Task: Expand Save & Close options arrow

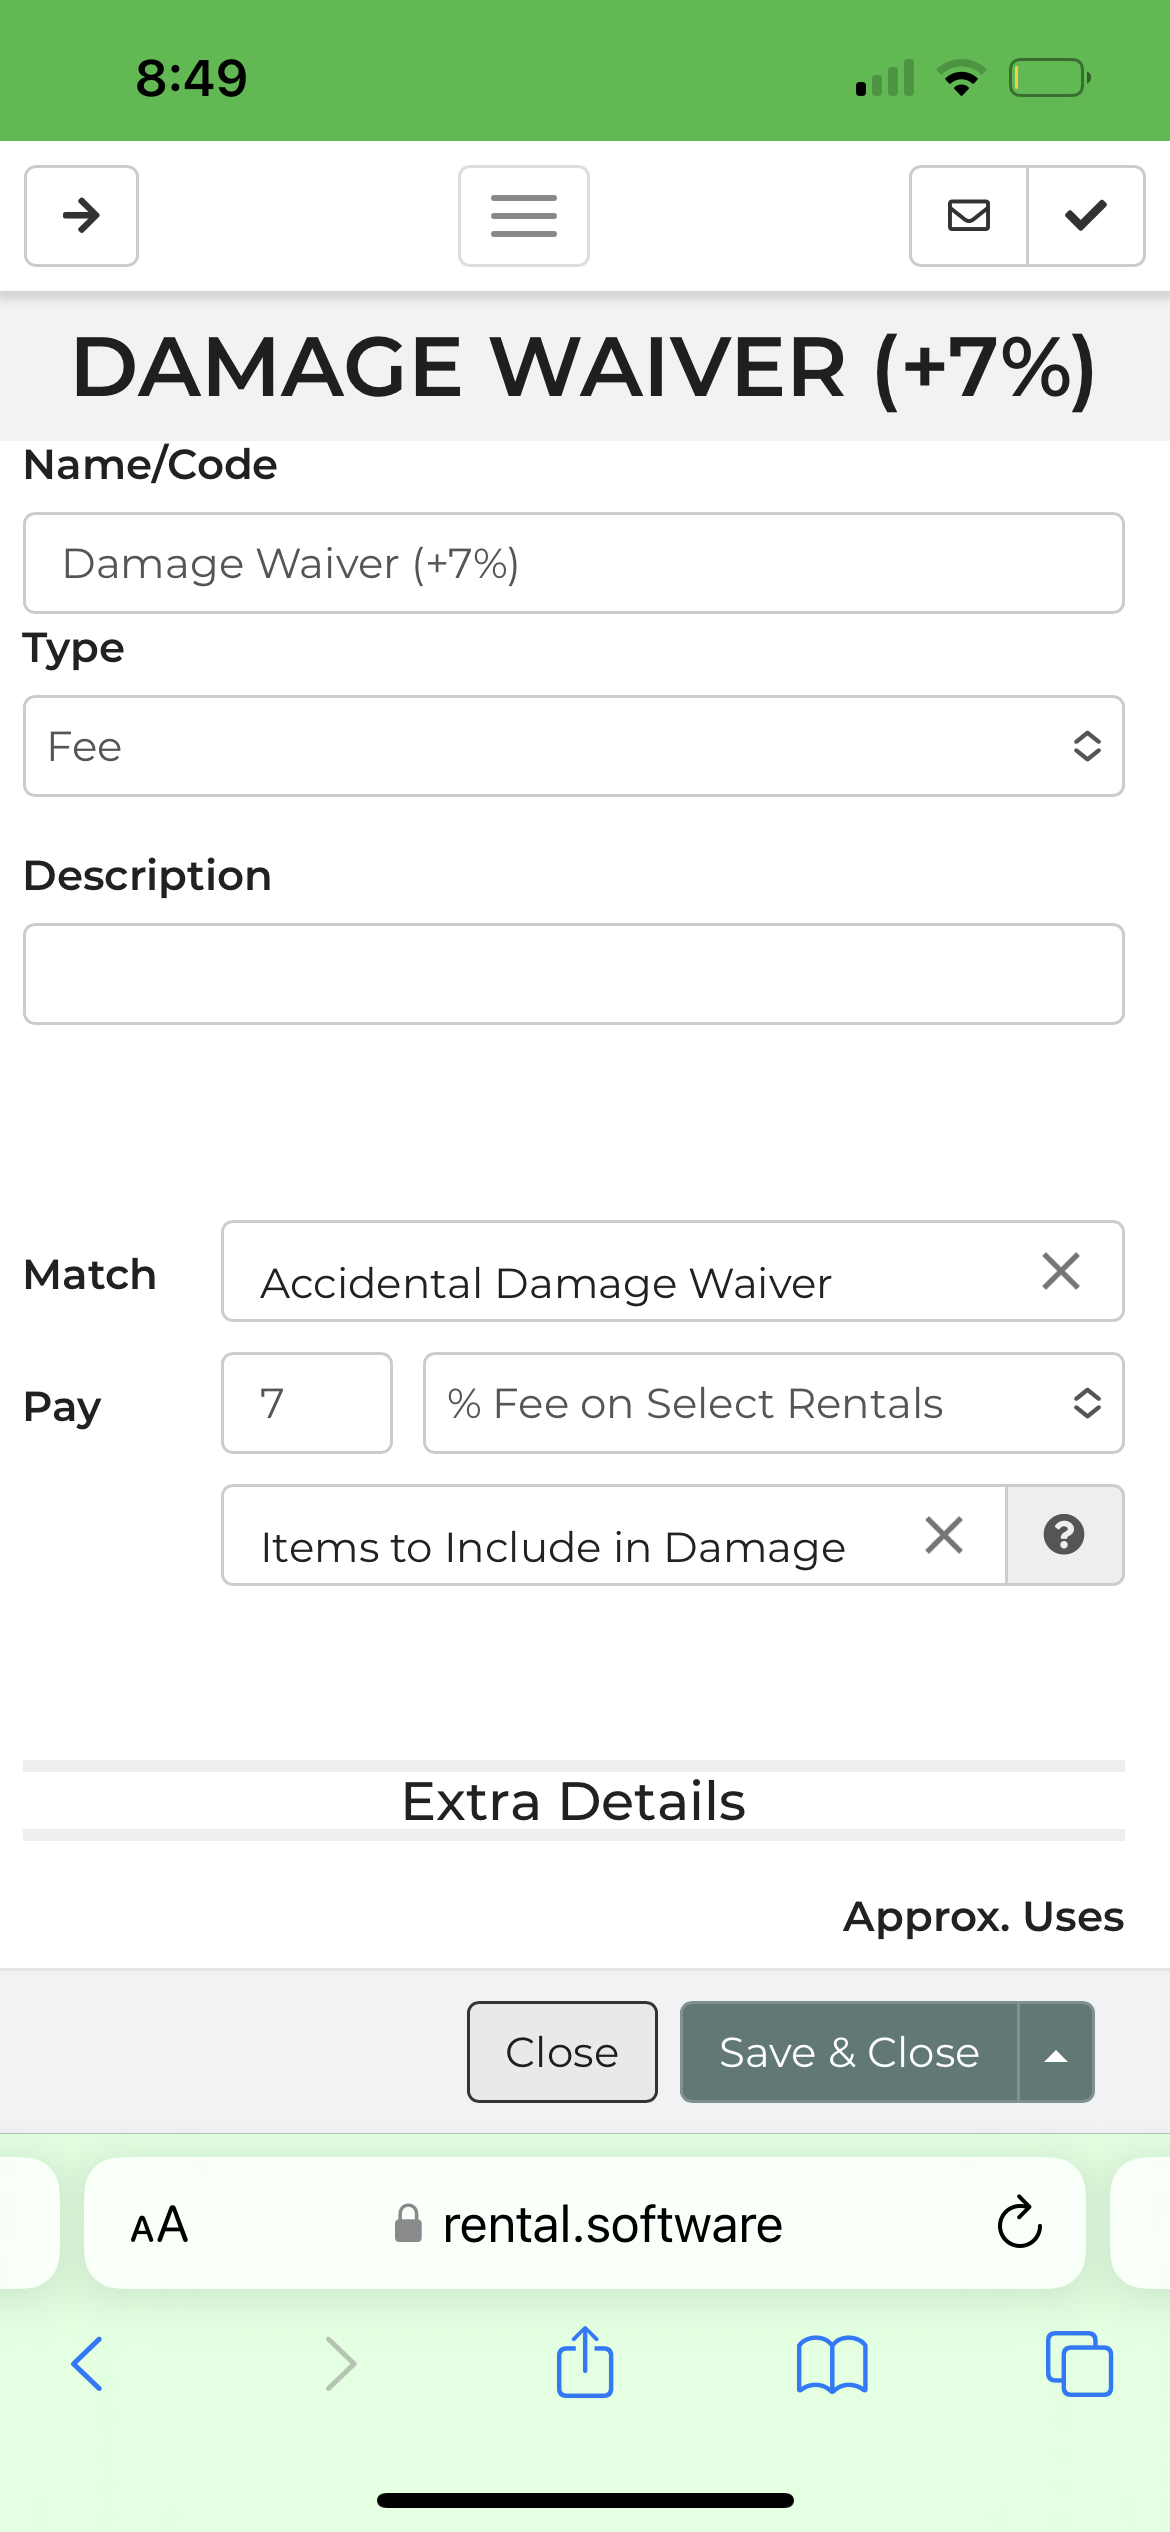Action: coord(1056,2052)
